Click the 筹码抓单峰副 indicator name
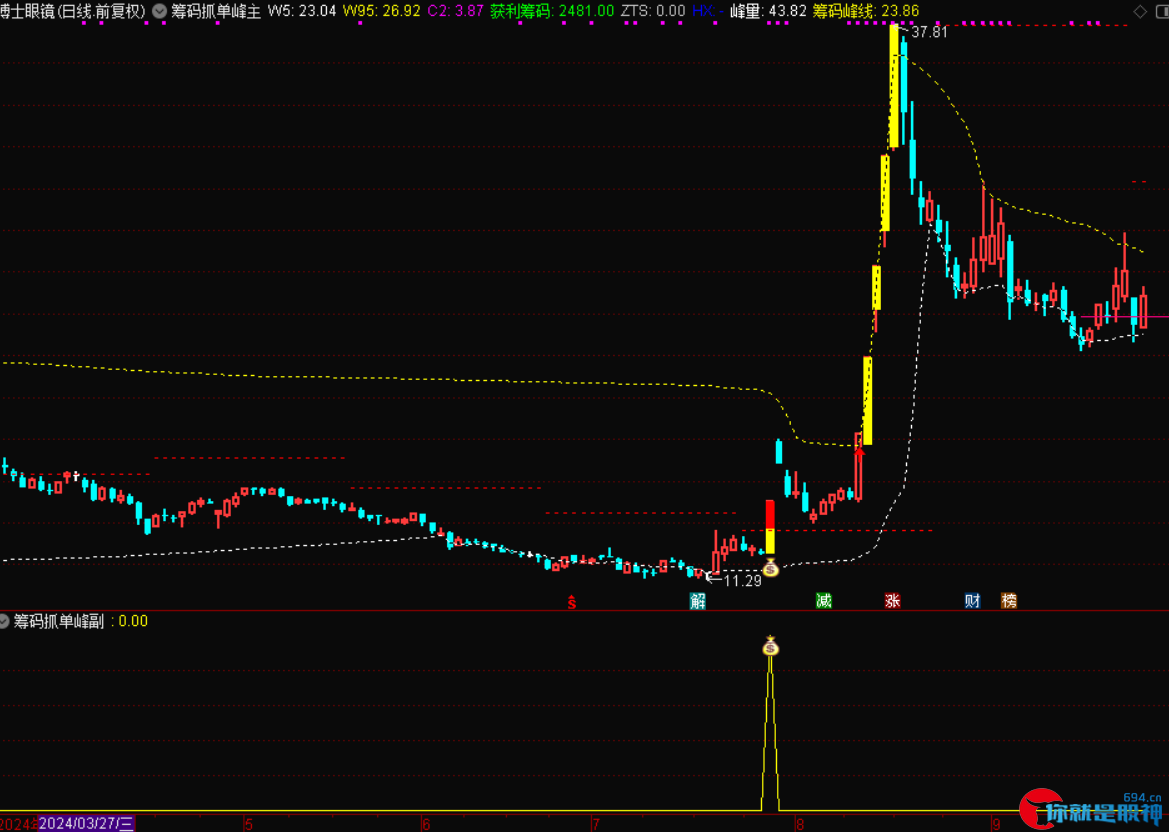The width and height of the screenshot is (1169, 832). click(59, 621)
